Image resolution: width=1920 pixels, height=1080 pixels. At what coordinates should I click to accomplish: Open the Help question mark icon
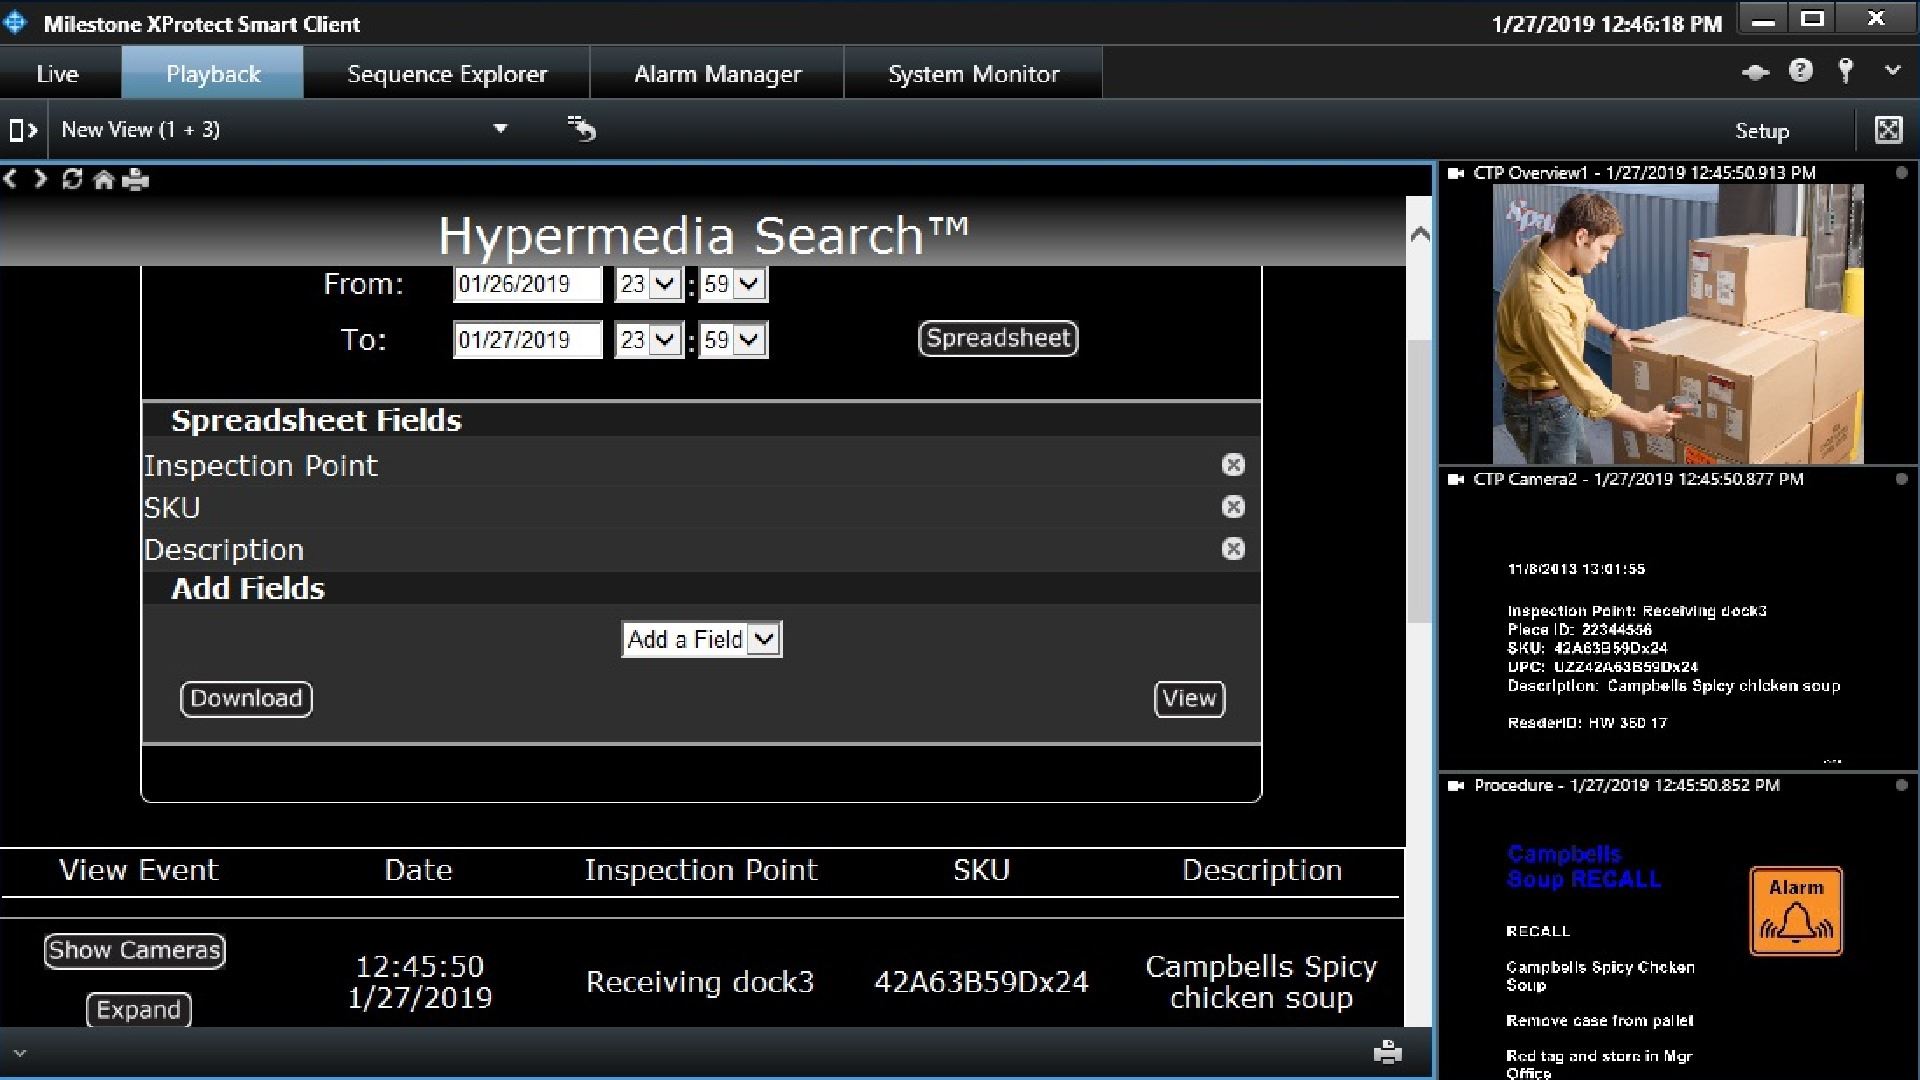point(1801,71)
